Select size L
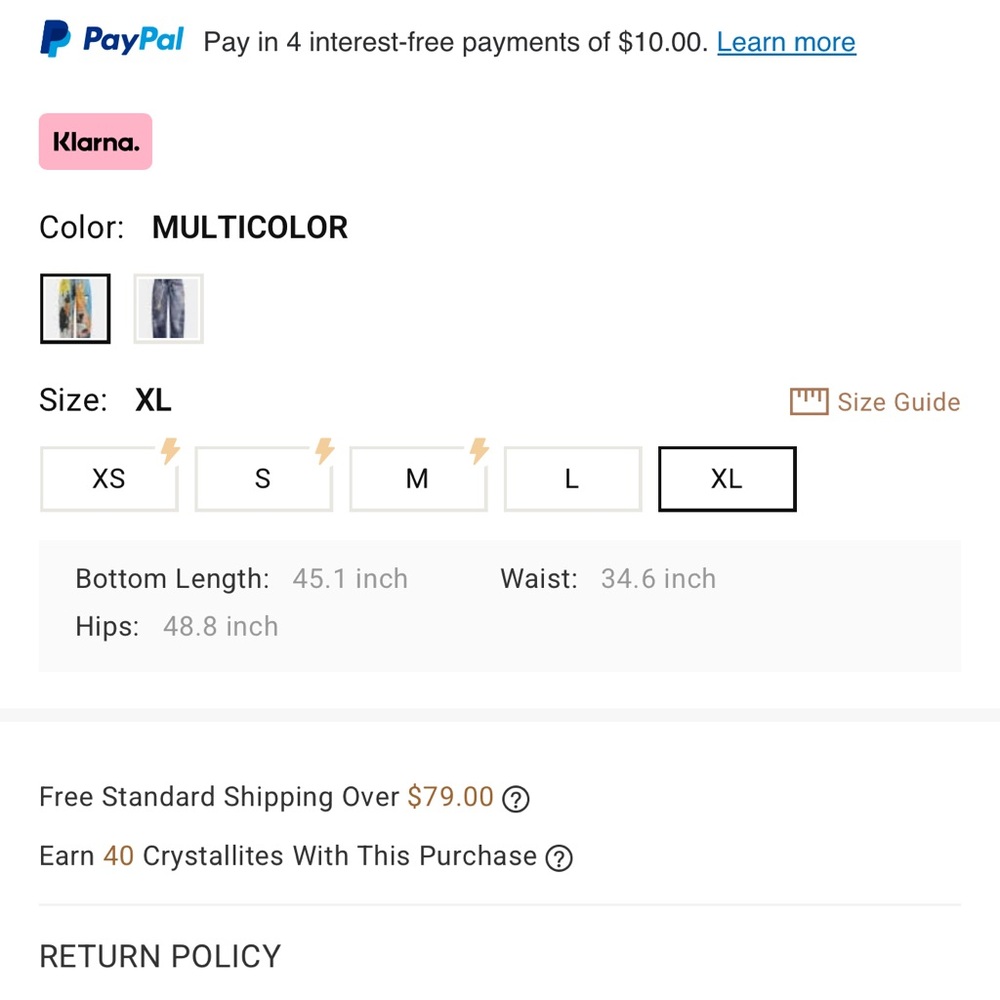Screen dimensions: 1000x1000 pyautogui.click(x=571, y=479)
